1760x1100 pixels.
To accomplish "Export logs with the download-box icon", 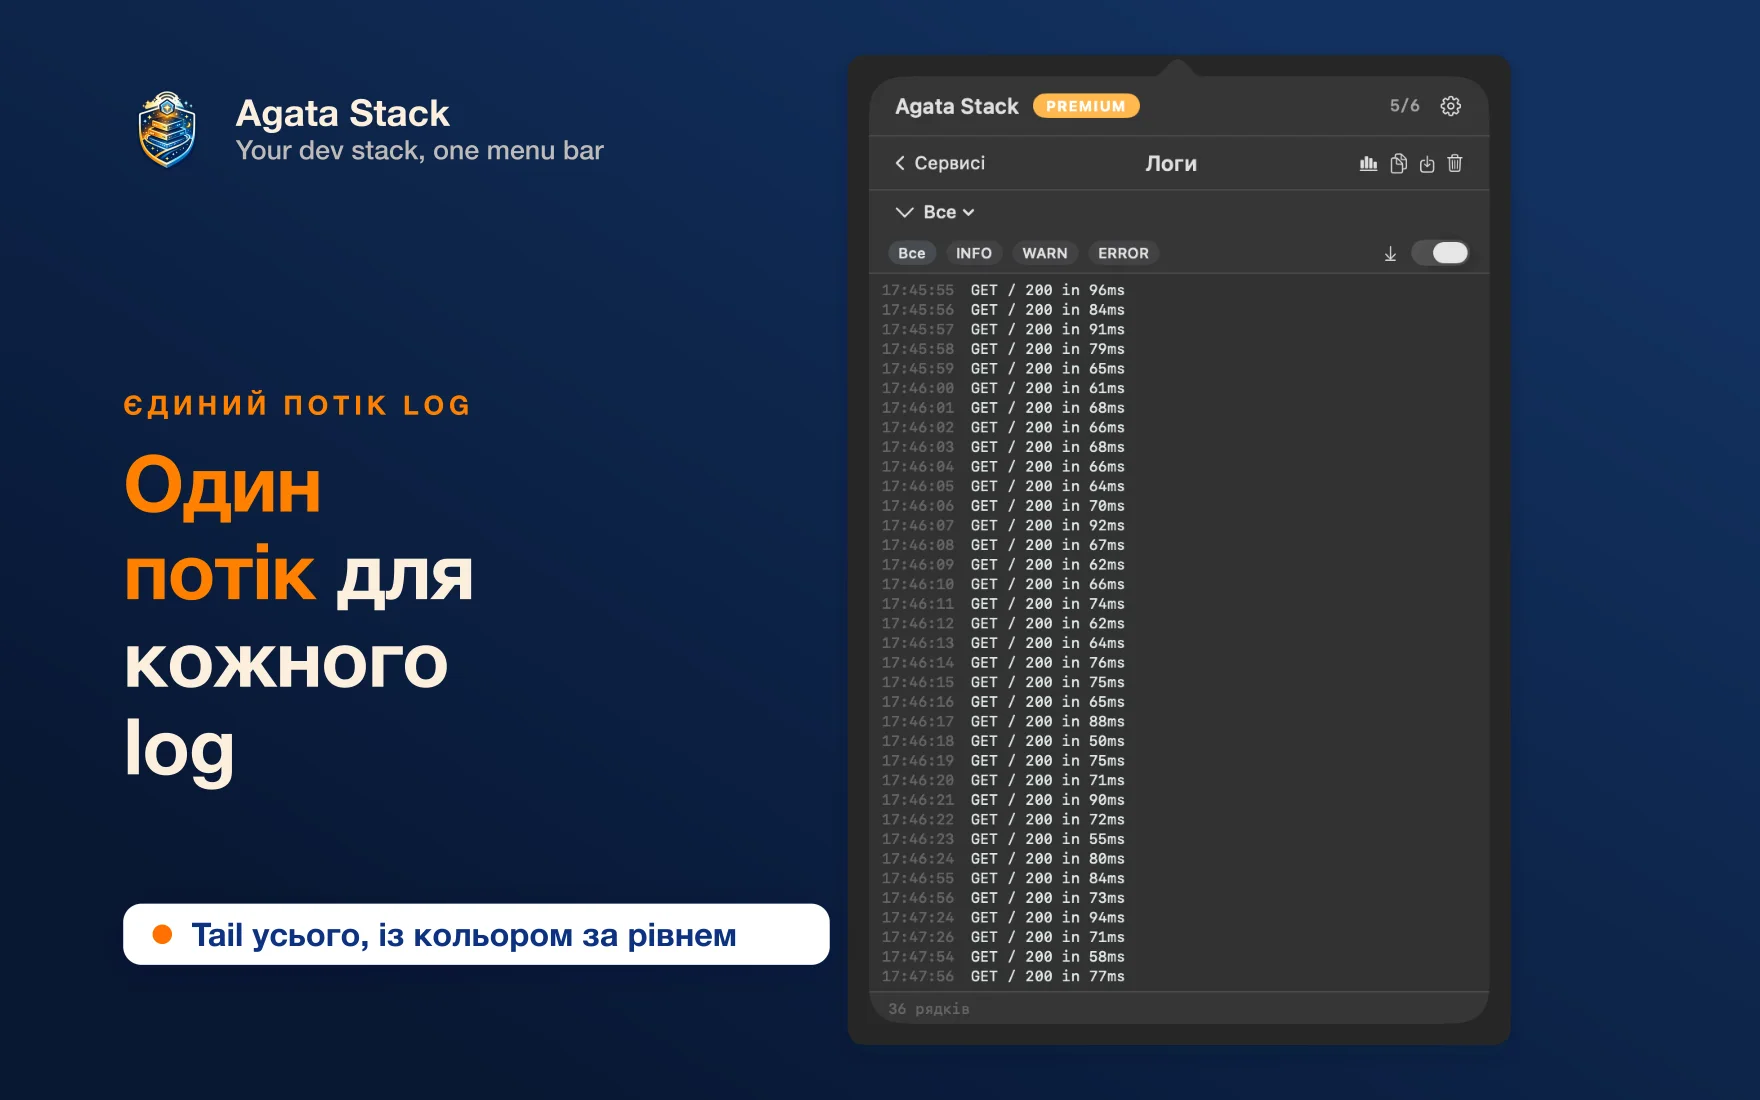I will tap(1427, 163).
